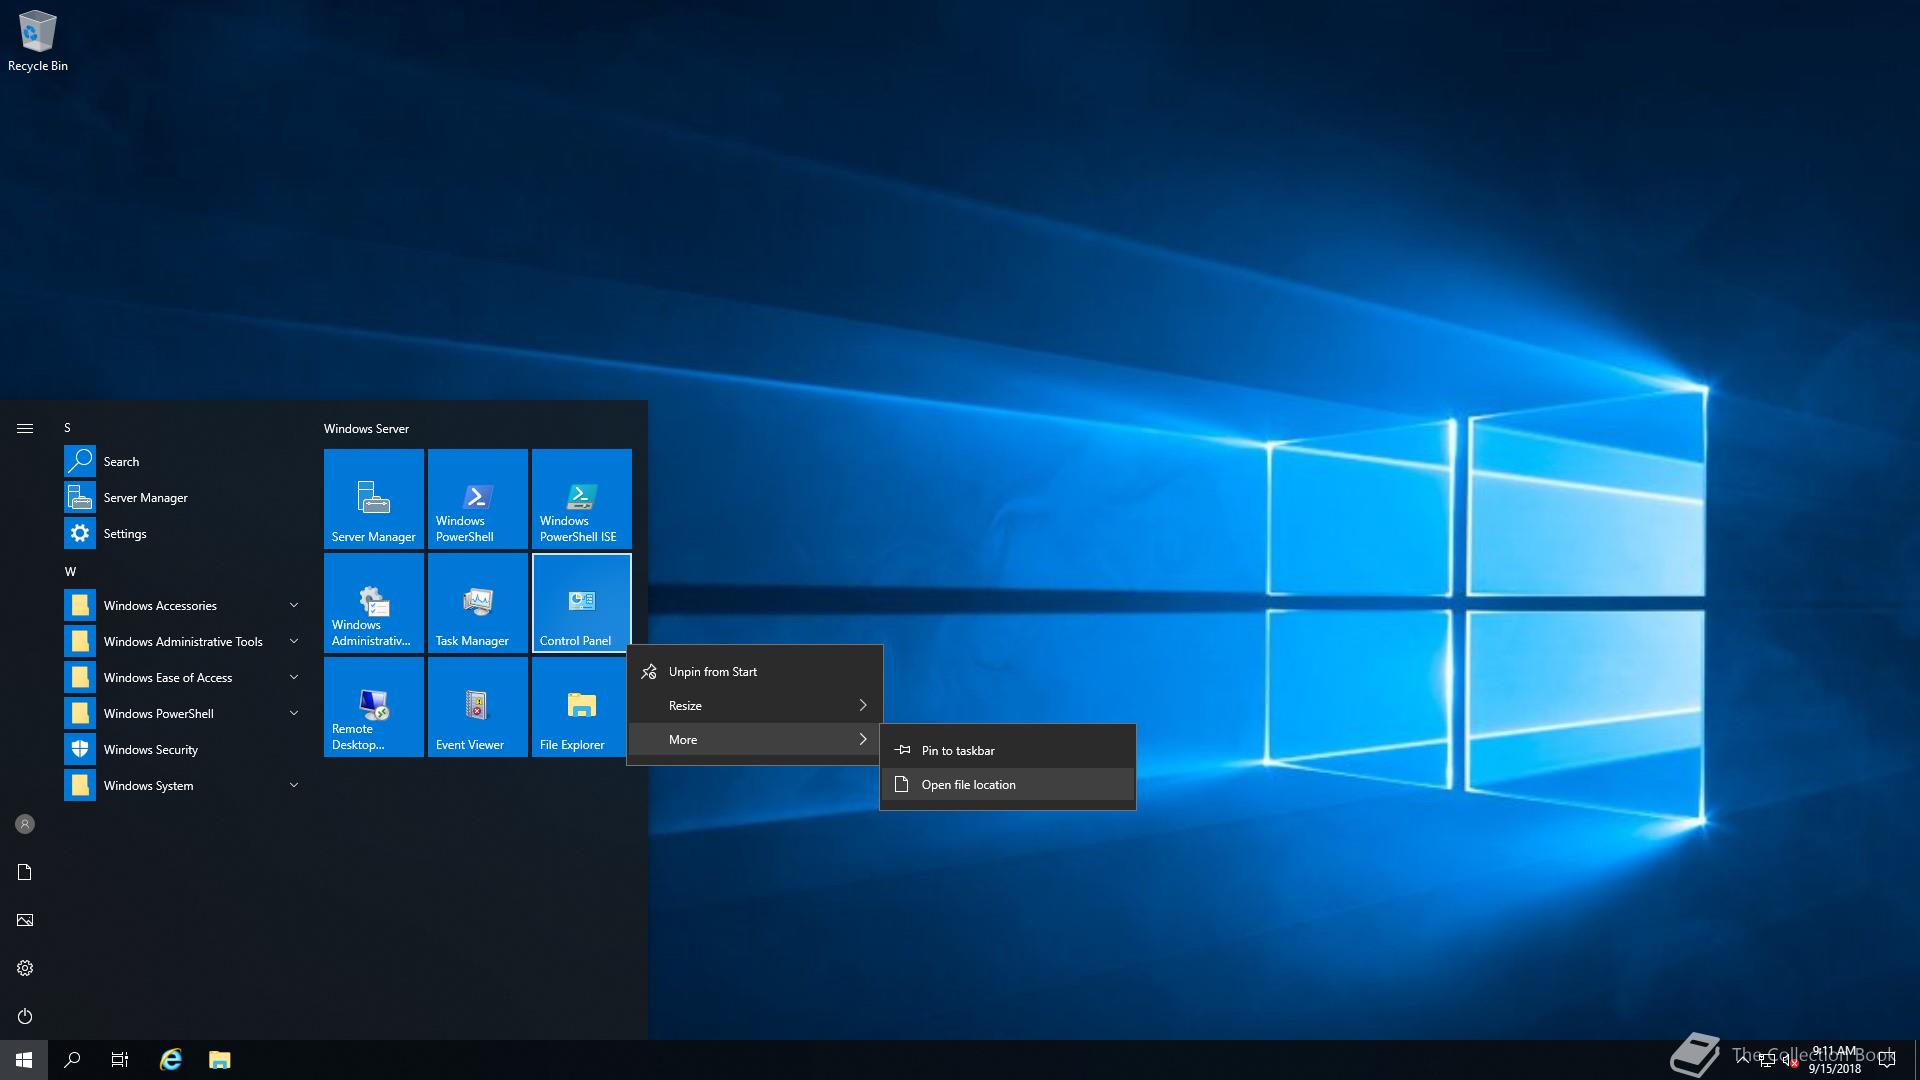This screenshot has width=1920, height=1080.
Task: Expand Windows System folder chevron
Action: pos(294,785)
